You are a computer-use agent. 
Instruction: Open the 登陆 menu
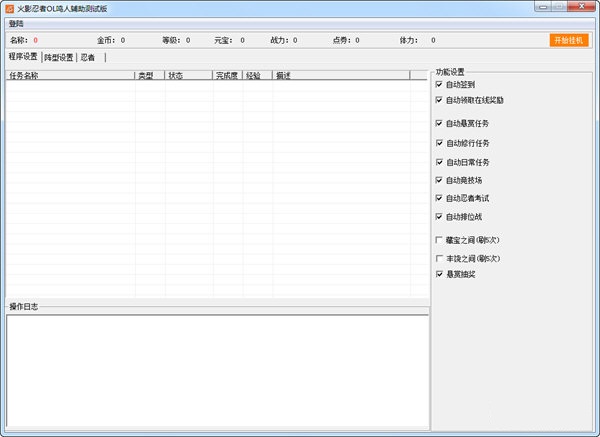[16, 24]
